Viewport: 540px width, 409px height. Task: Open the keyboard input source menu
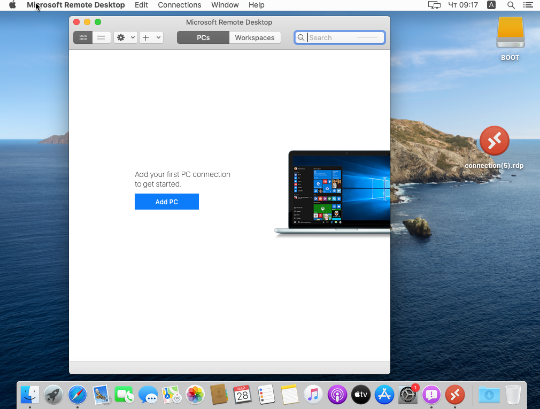coord(491,5)
